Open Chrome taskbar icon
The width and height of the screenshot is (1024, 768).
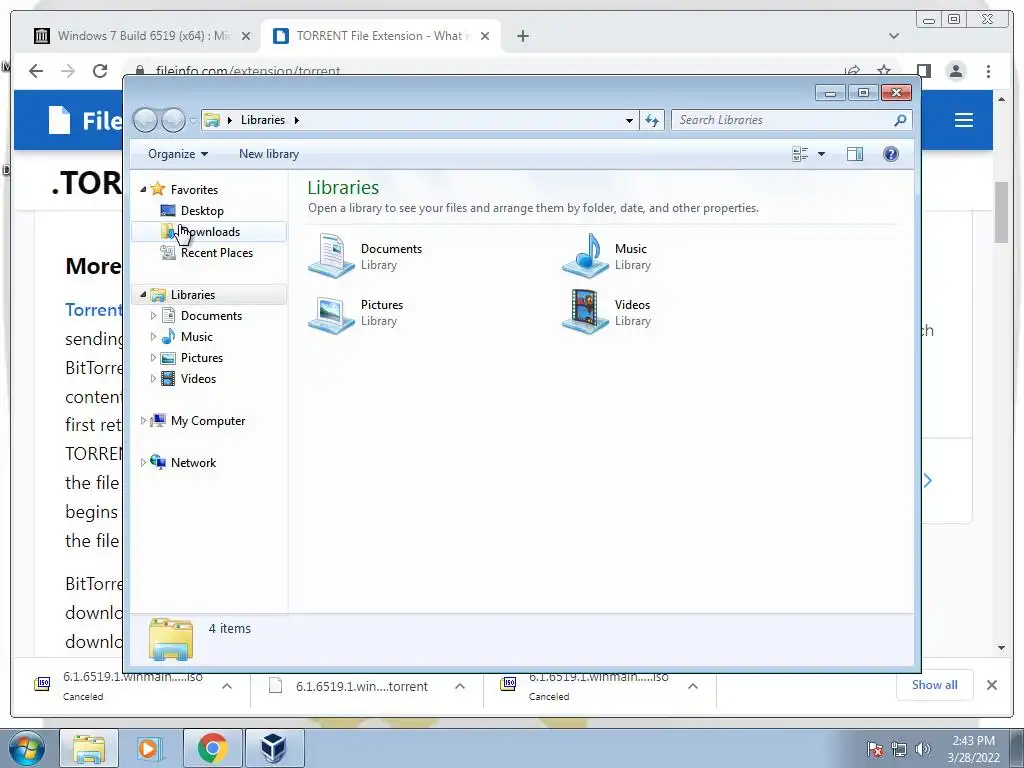(212, 748)
